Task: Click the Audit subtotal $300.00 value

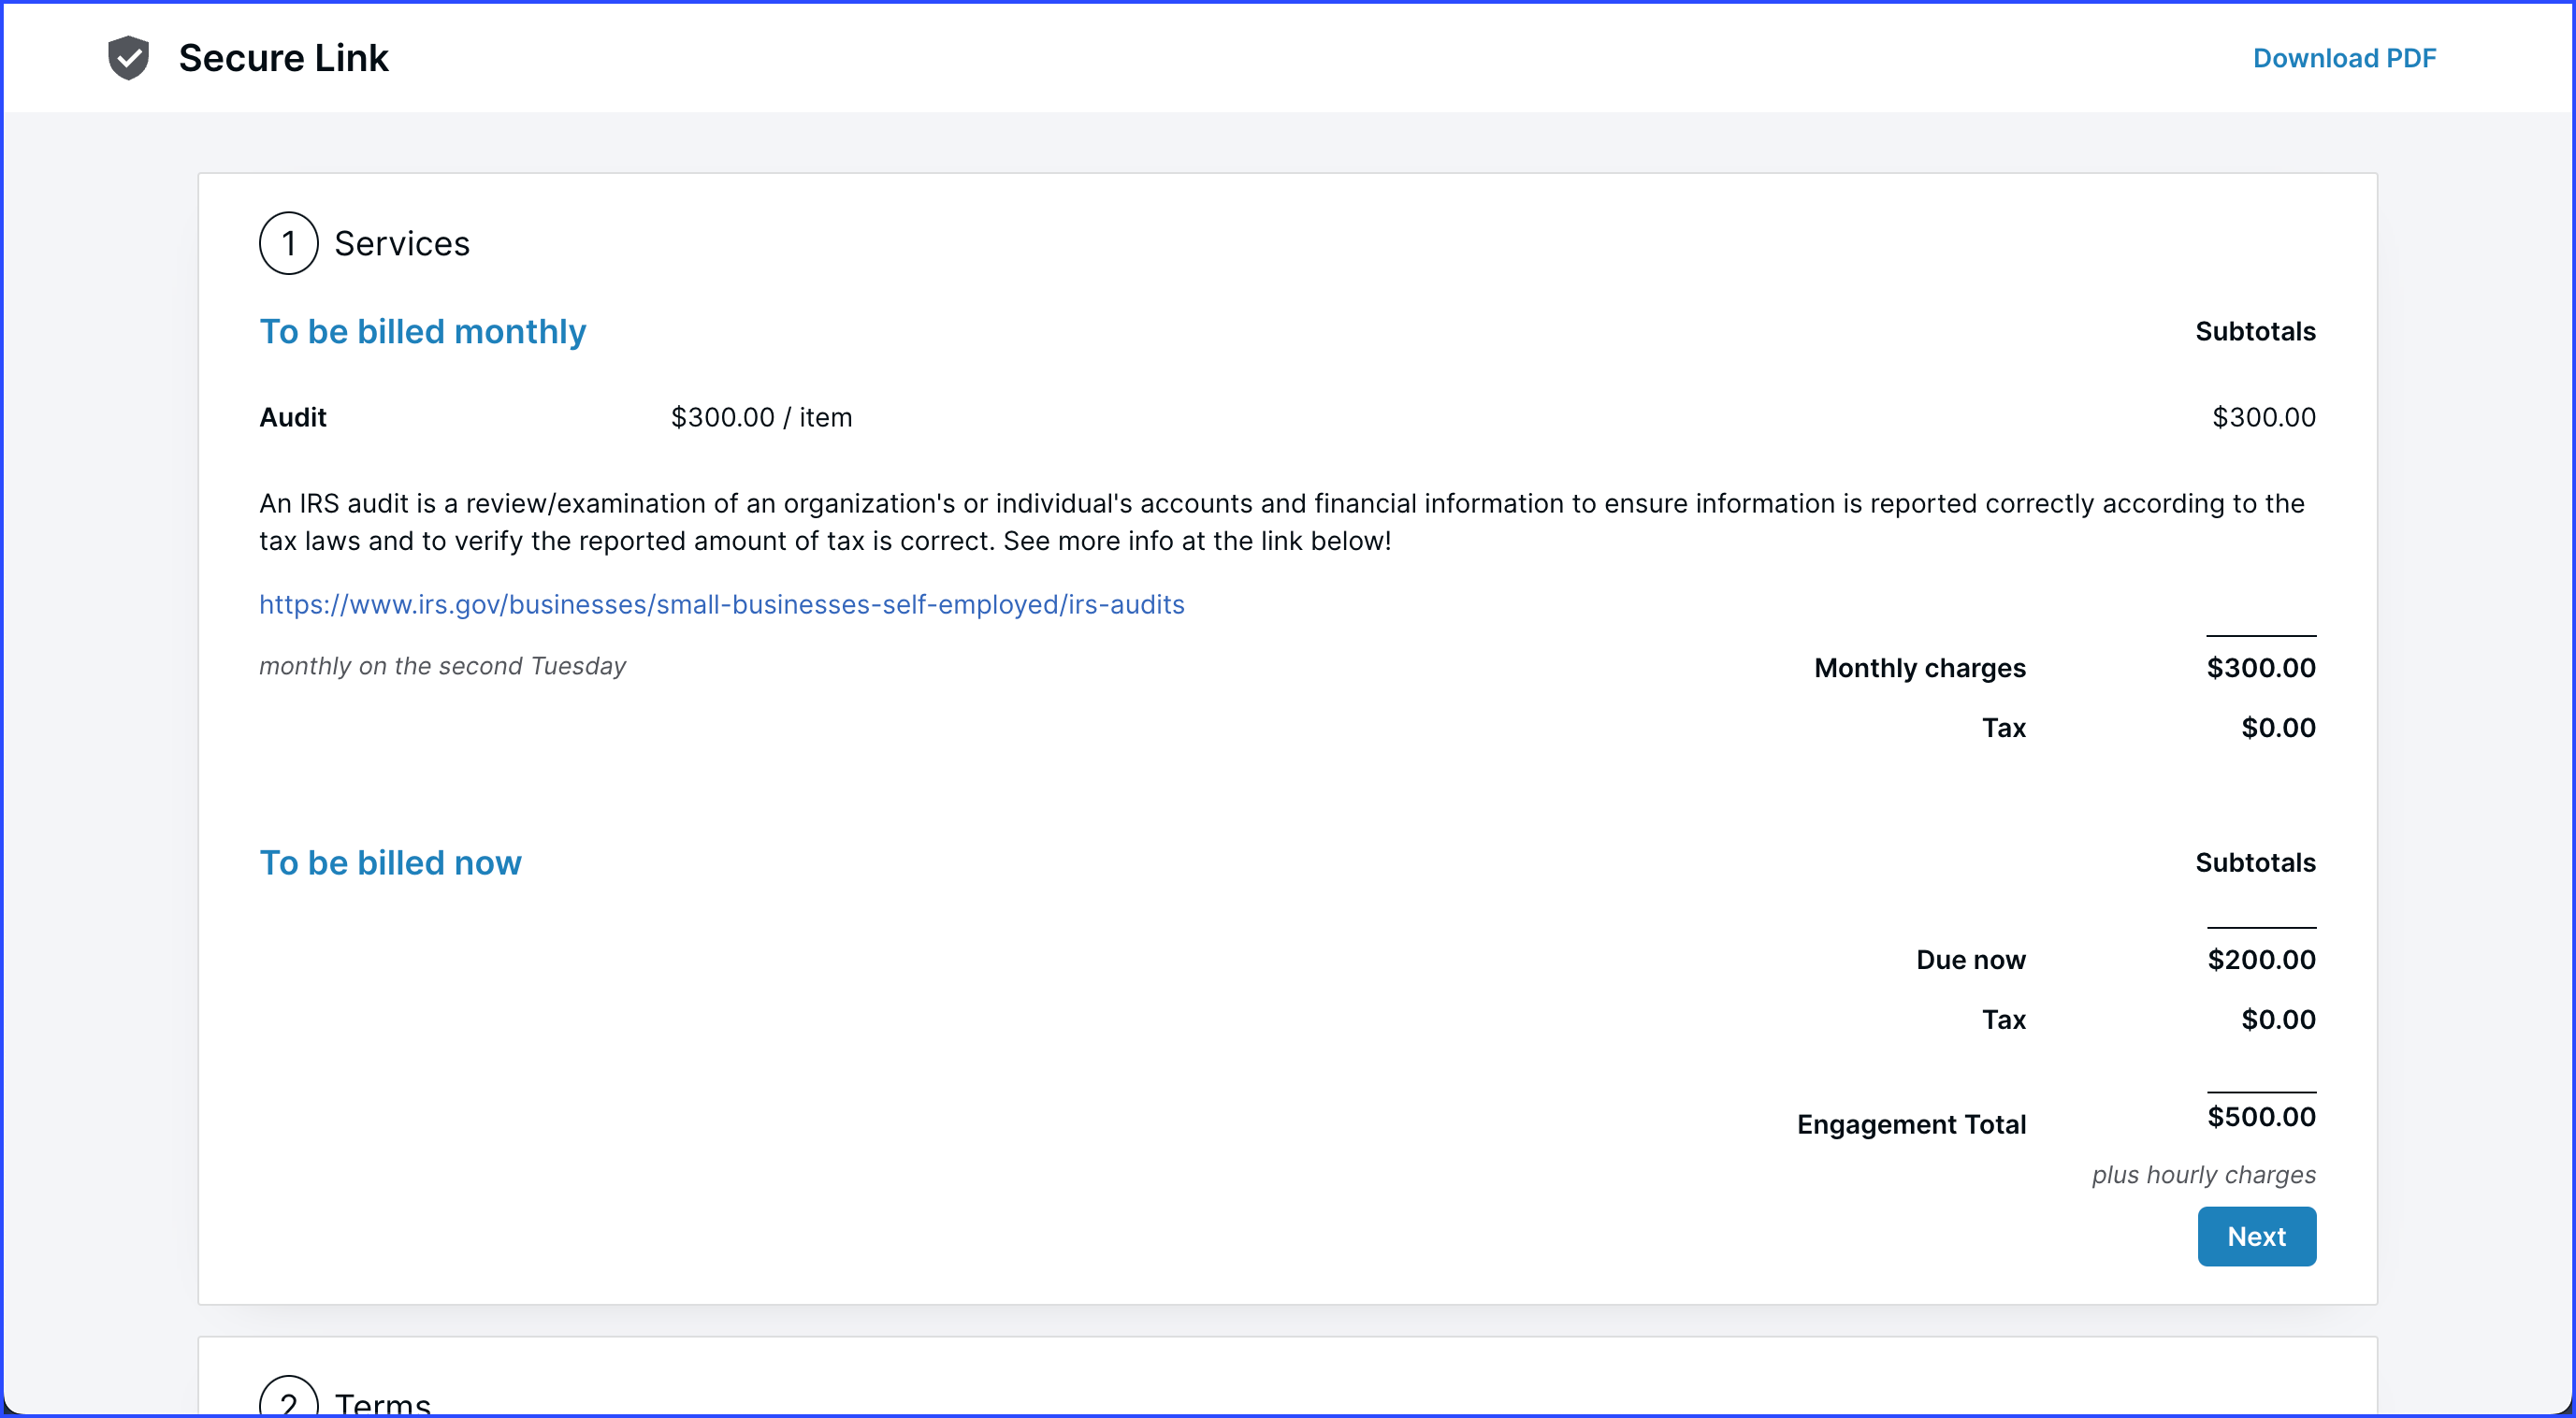Action: 2263,417
